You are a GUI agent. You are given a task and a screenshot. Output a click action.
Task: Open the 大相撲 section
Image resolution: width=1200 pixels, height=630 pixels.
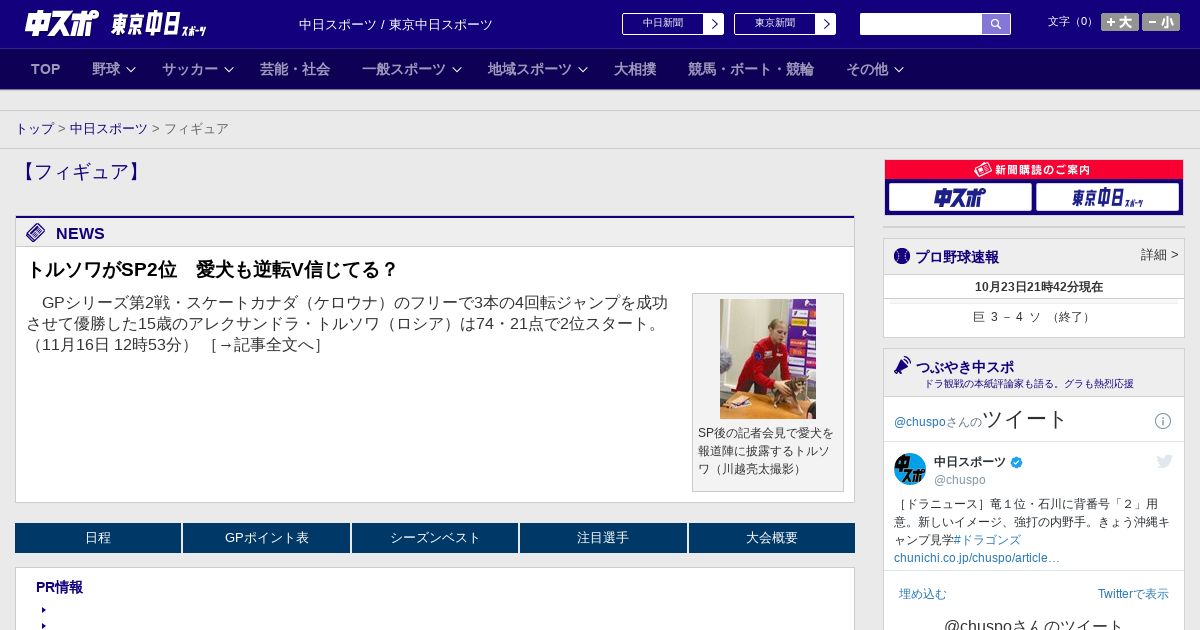coord(635,69)
